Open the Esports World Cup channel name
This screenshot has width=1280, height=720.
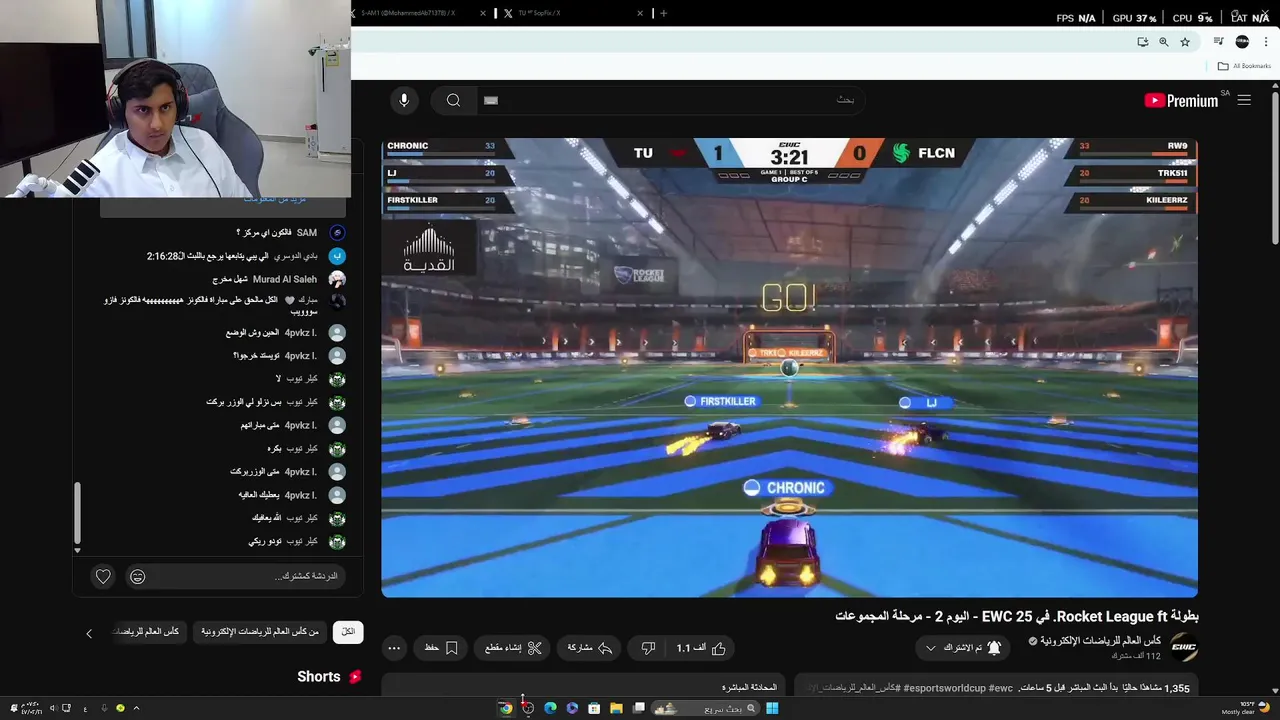[x=1100, y=641]
